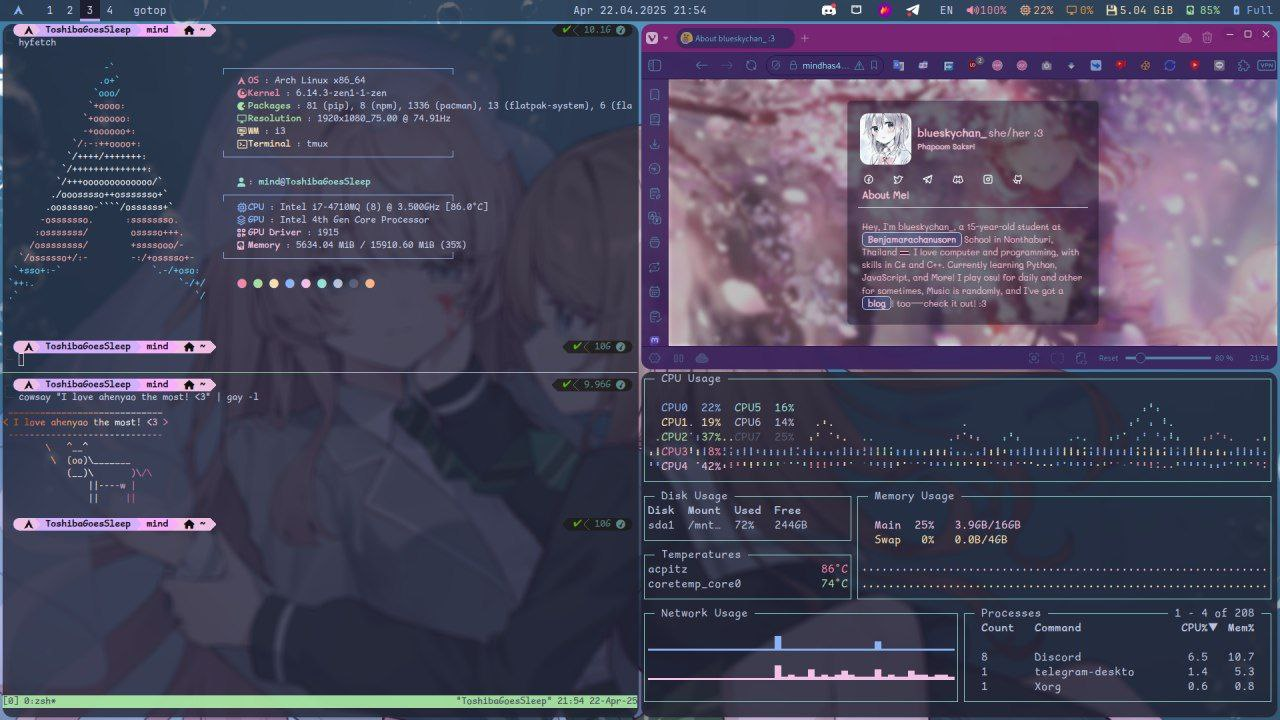Select the "About blueskychan_ :3" browser tab

(x=736, y=38)
